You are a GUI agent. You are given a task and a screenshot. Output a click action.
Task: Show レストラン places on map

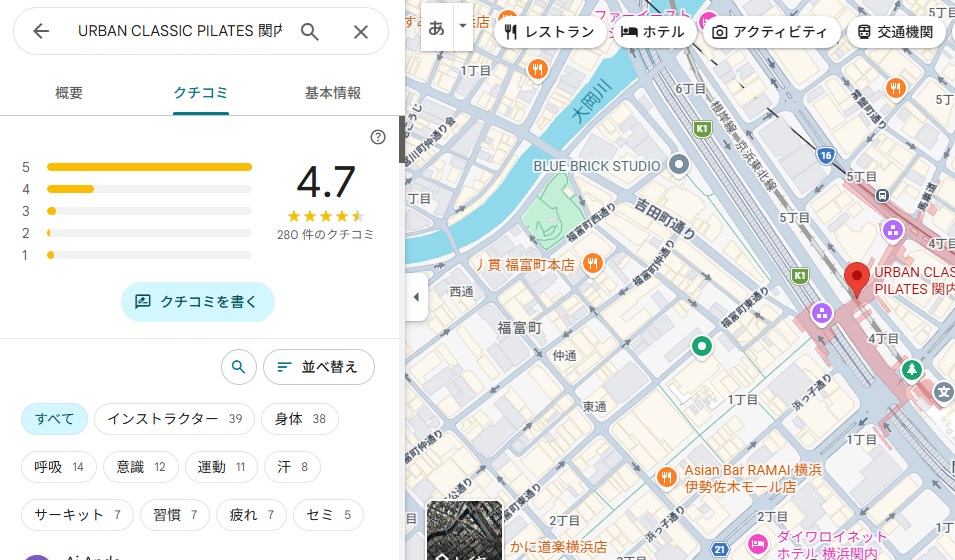pyautogui.click(x=549, y=32)
